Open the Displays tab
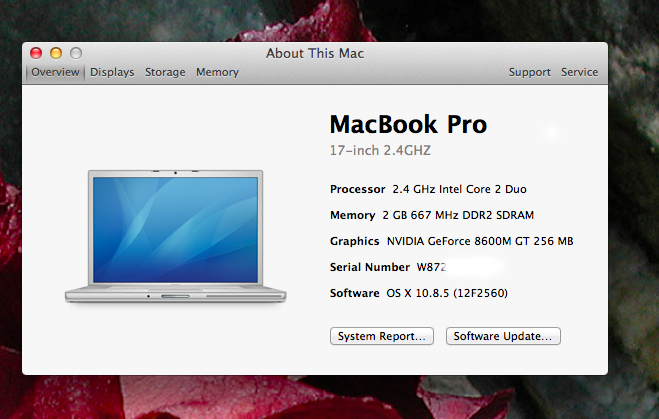The image size is (659, 419). tap(112, 72)
